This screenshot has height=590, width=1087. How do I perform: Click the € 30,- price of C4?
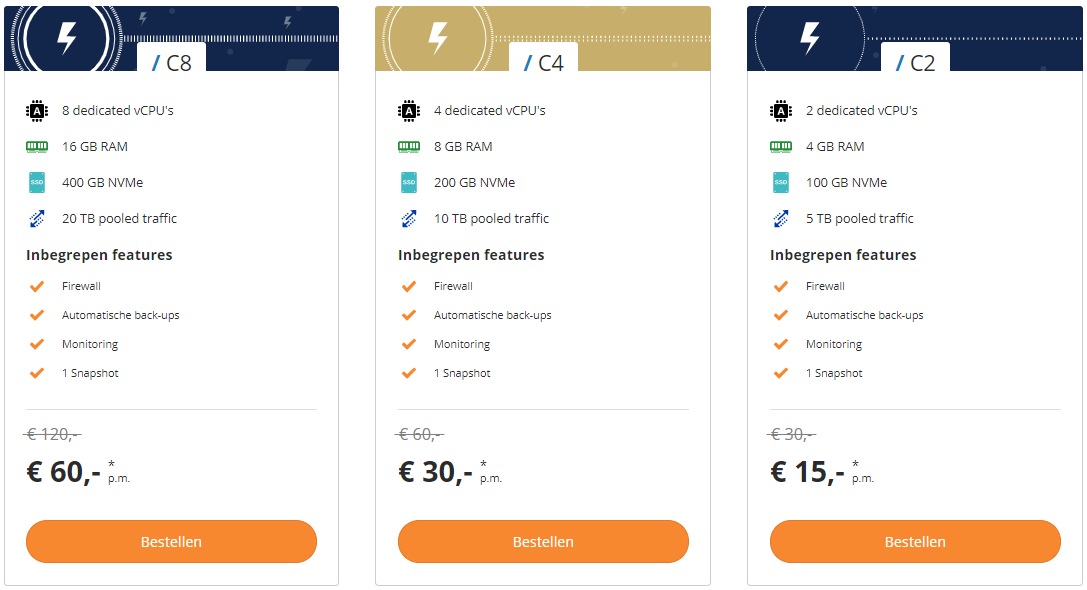click(x=436, y=472)
